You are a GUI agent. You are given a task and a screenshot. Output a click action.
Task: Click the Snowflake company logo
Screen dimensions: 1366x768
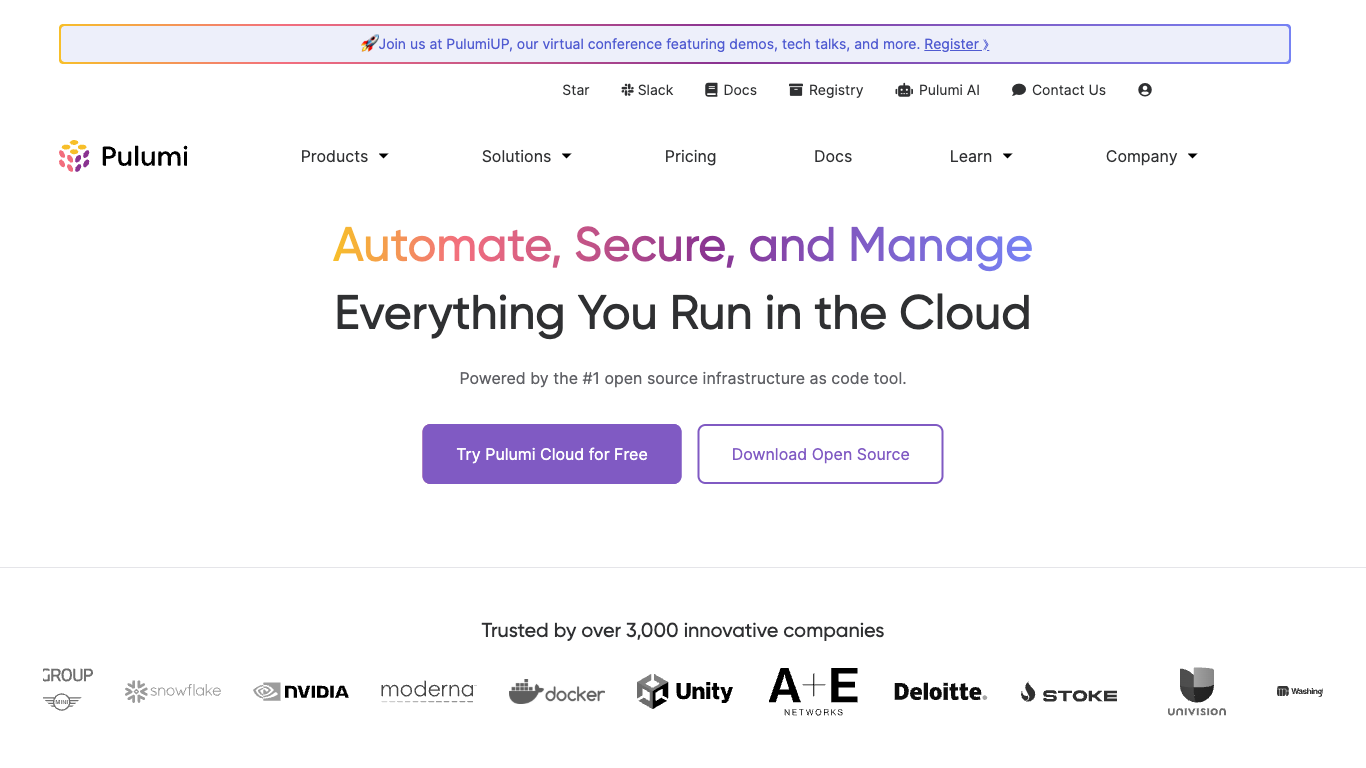coord(173,691)
